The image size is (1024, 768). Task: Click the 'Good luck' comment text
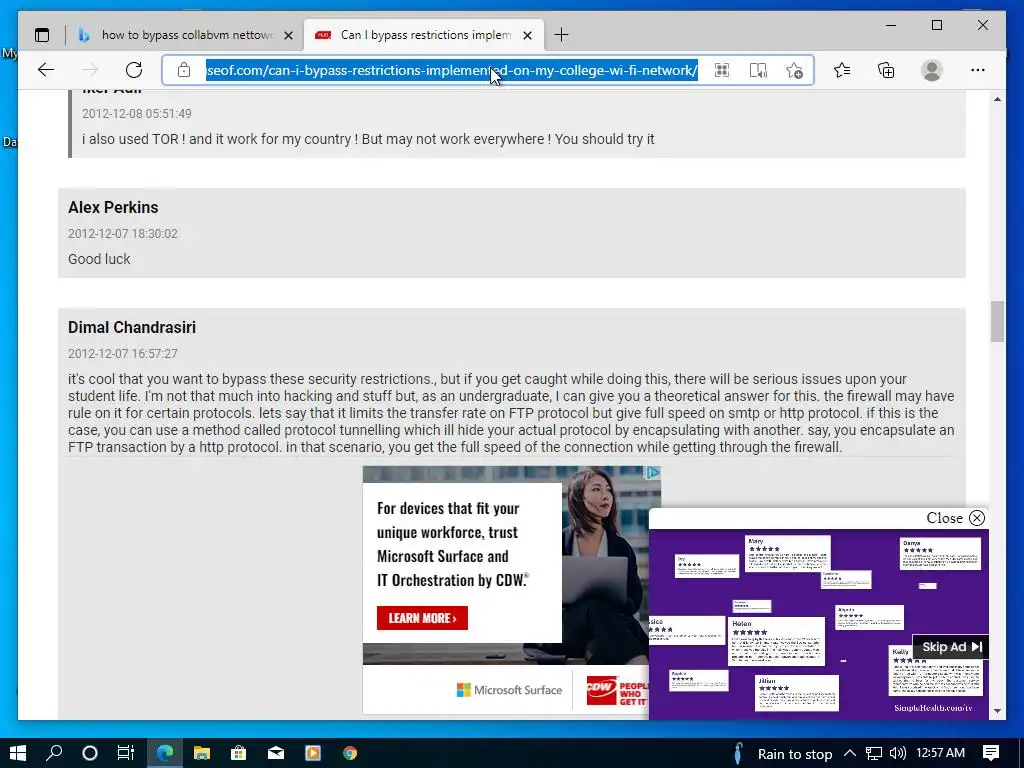[x=99, y=259]
